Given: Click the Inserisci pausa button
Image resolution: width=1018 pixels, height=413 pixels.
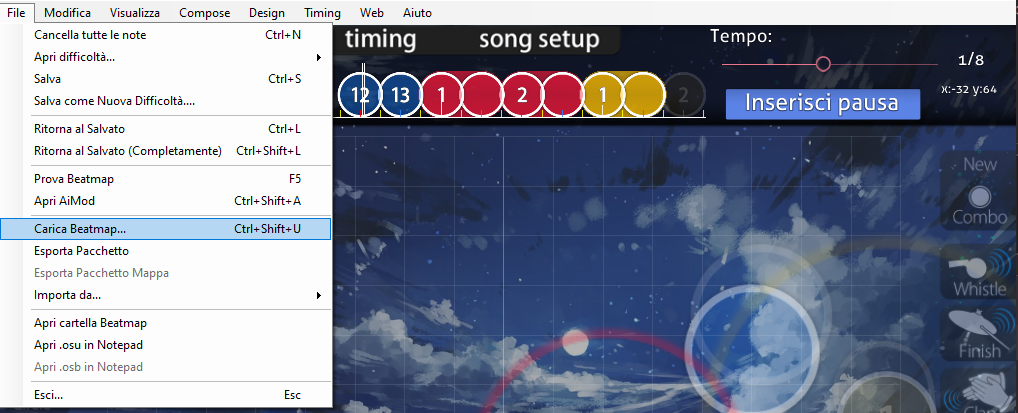Looking at the screenshot, I should point(823,104).
